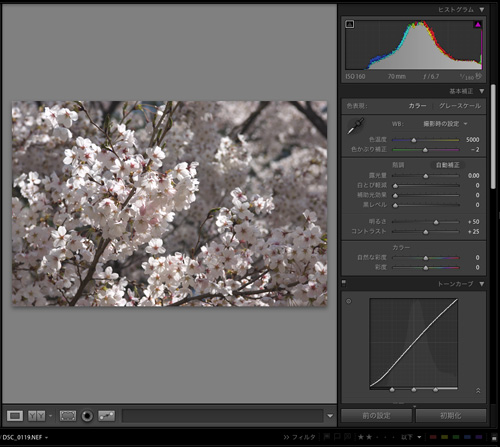Click the 黒レベル slider handle

(395, 205)
